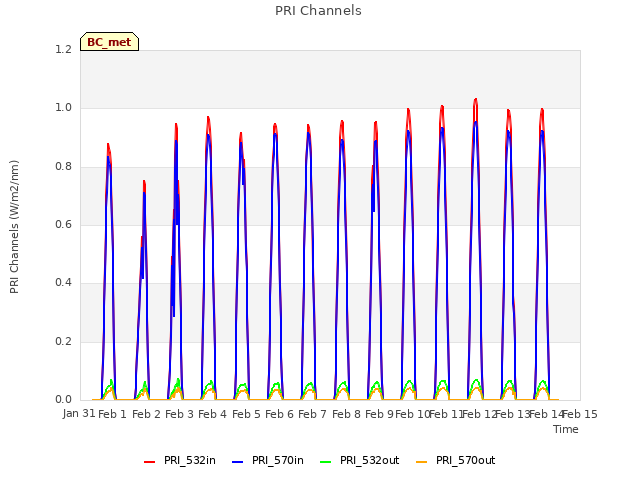The width and height of the screenshot is (640, 480).
Task: Toggle the PRI_532out legend entry
Action: pyautogui.click(x=360, y=460)
